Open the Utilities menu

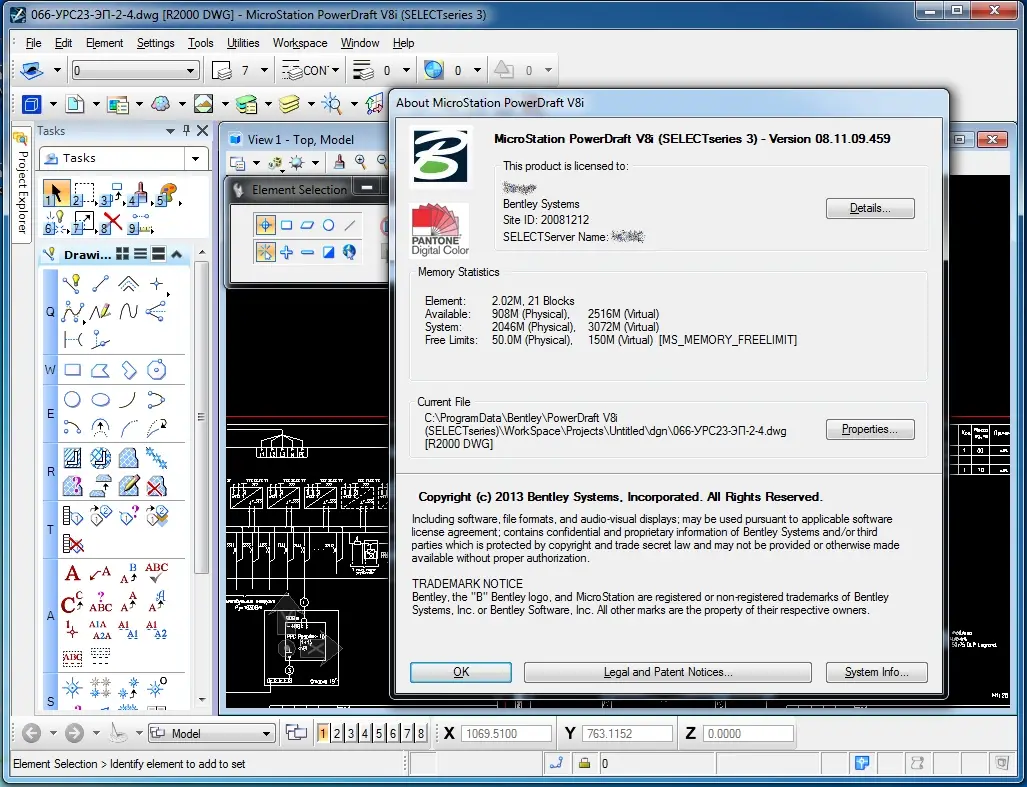pyautogui.click(x=243, y=43)
